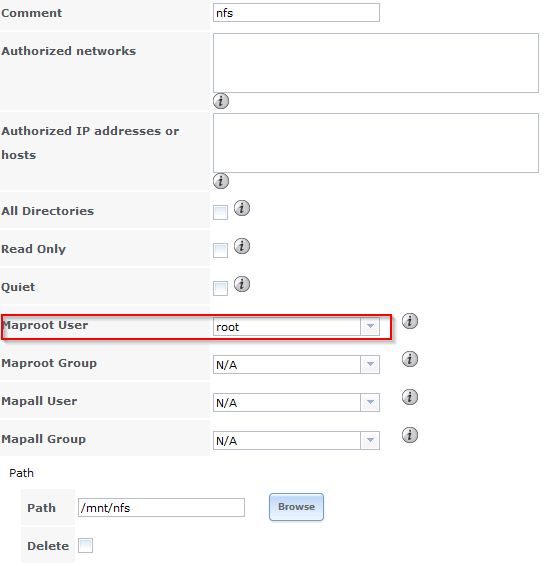557x566 pixels.
Task: Show help info for All Directories
Action: 242,208
